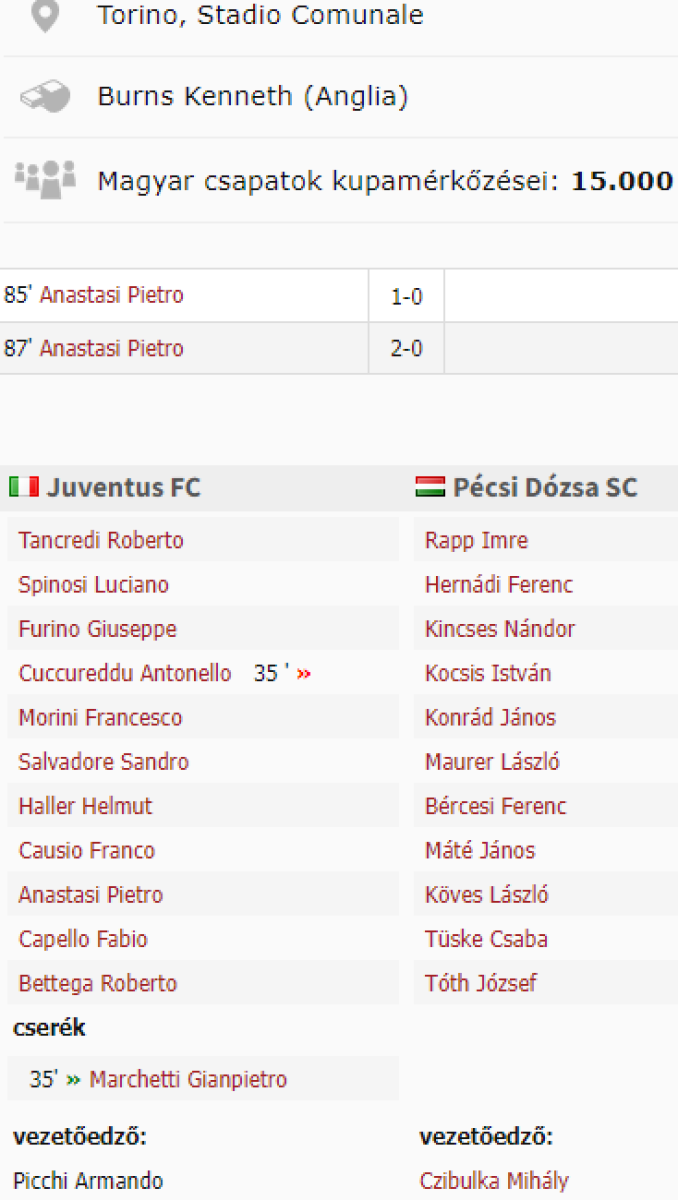Open Máté János player link
This screenshot has width=678, height=1200.
480,851
